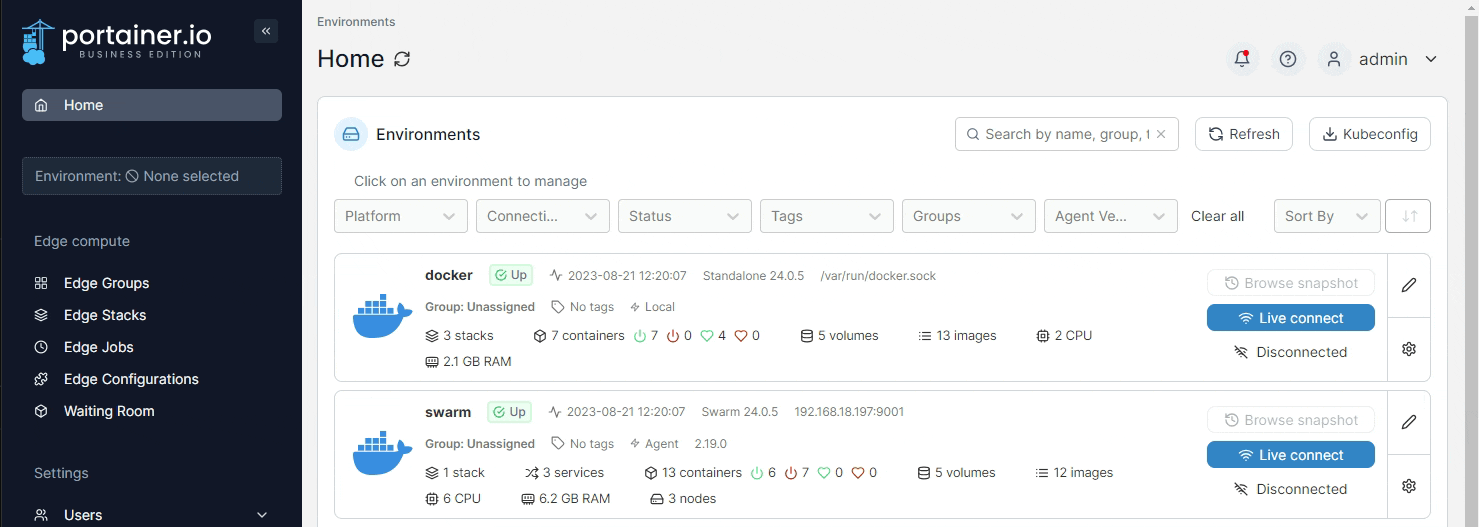Edit the swarm environment pencil icon
The image size is (1479, 527).
point(1409,422)
